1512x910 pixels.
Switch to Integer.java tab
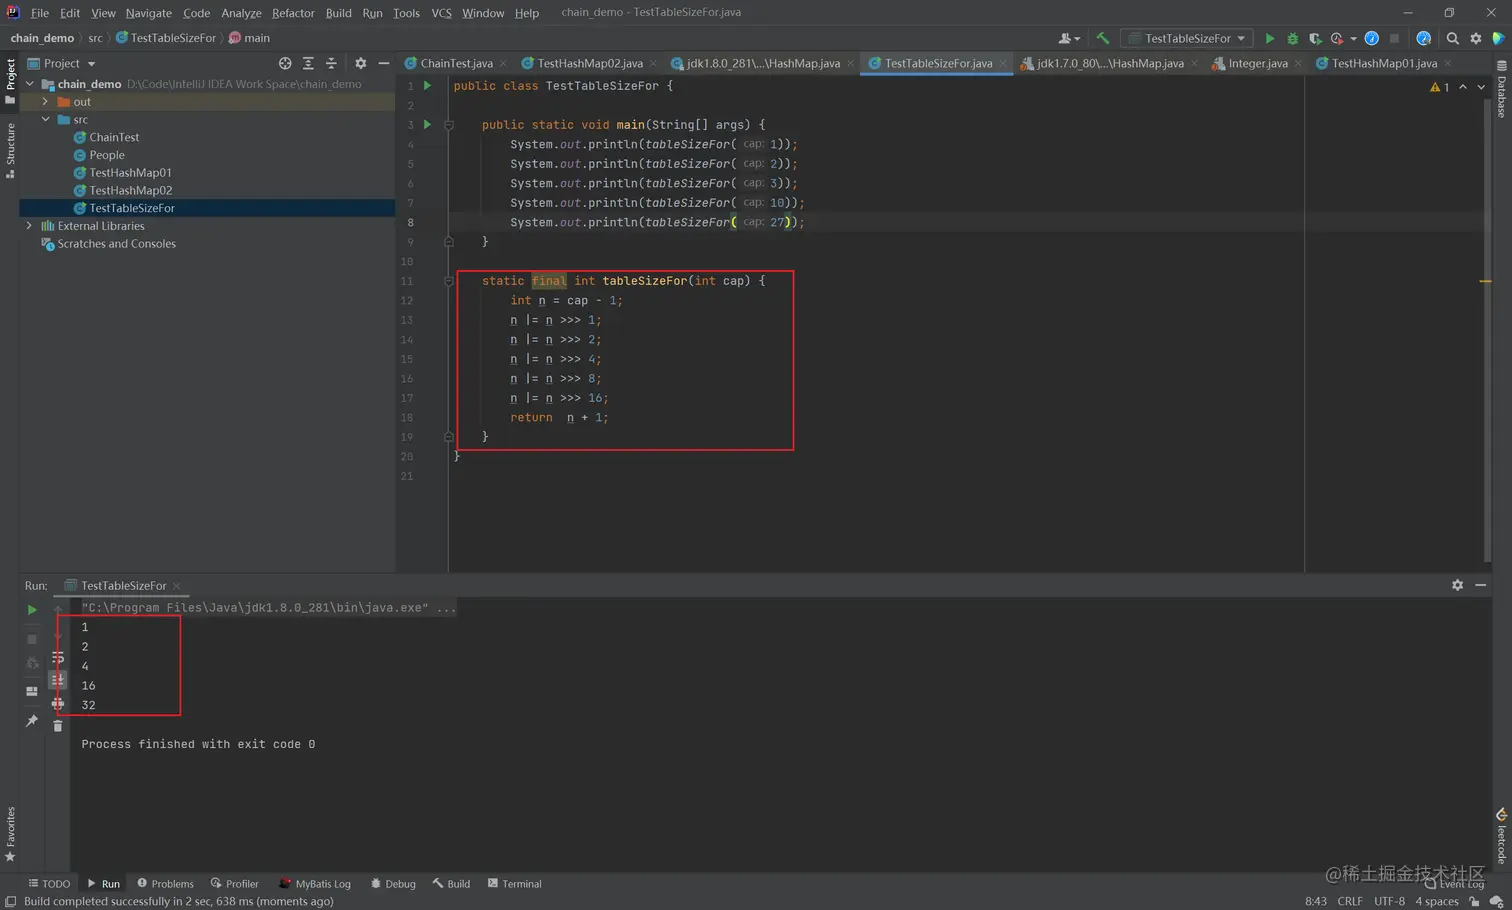click(x=1257, y=63)
